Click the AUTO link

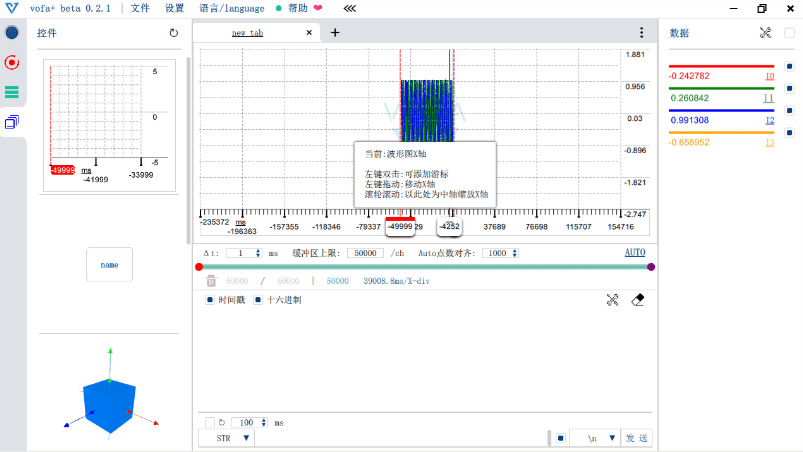tap(635, 253)
